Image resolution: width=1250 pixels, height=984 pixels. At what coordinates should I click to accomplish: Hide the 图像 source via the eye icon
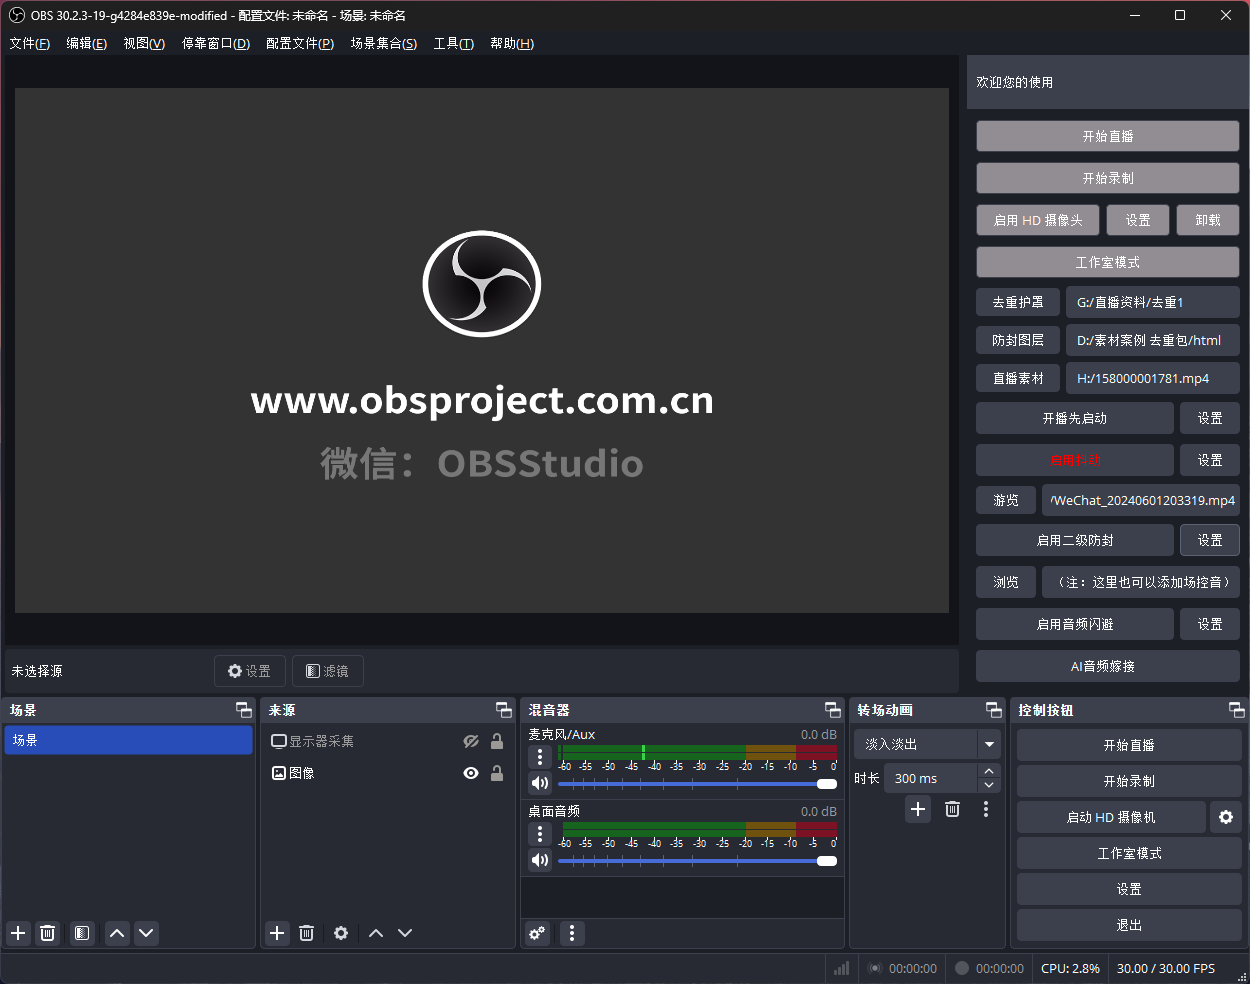(x=471, y=773)
